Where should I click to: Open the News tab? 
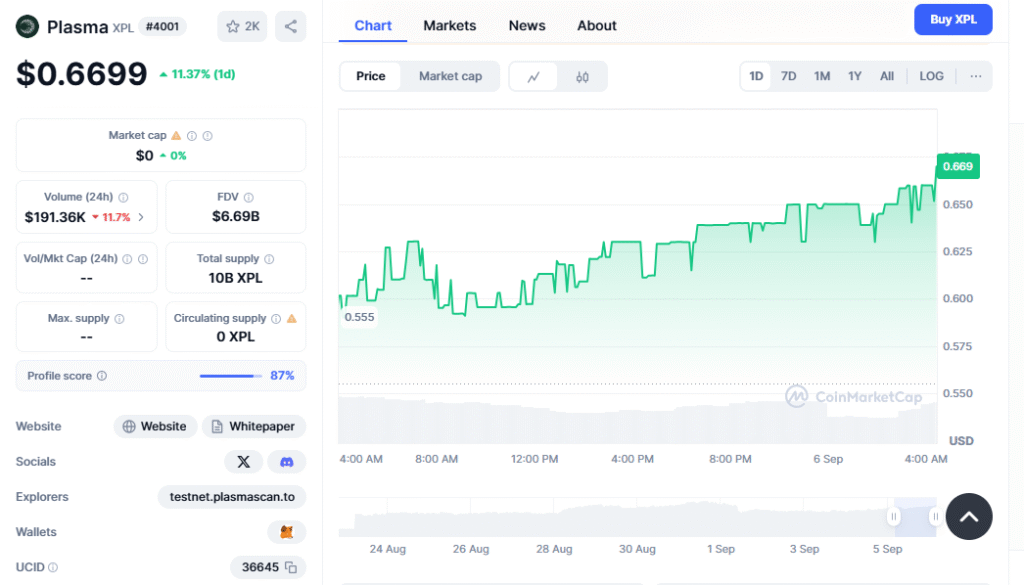click(527, 25)
